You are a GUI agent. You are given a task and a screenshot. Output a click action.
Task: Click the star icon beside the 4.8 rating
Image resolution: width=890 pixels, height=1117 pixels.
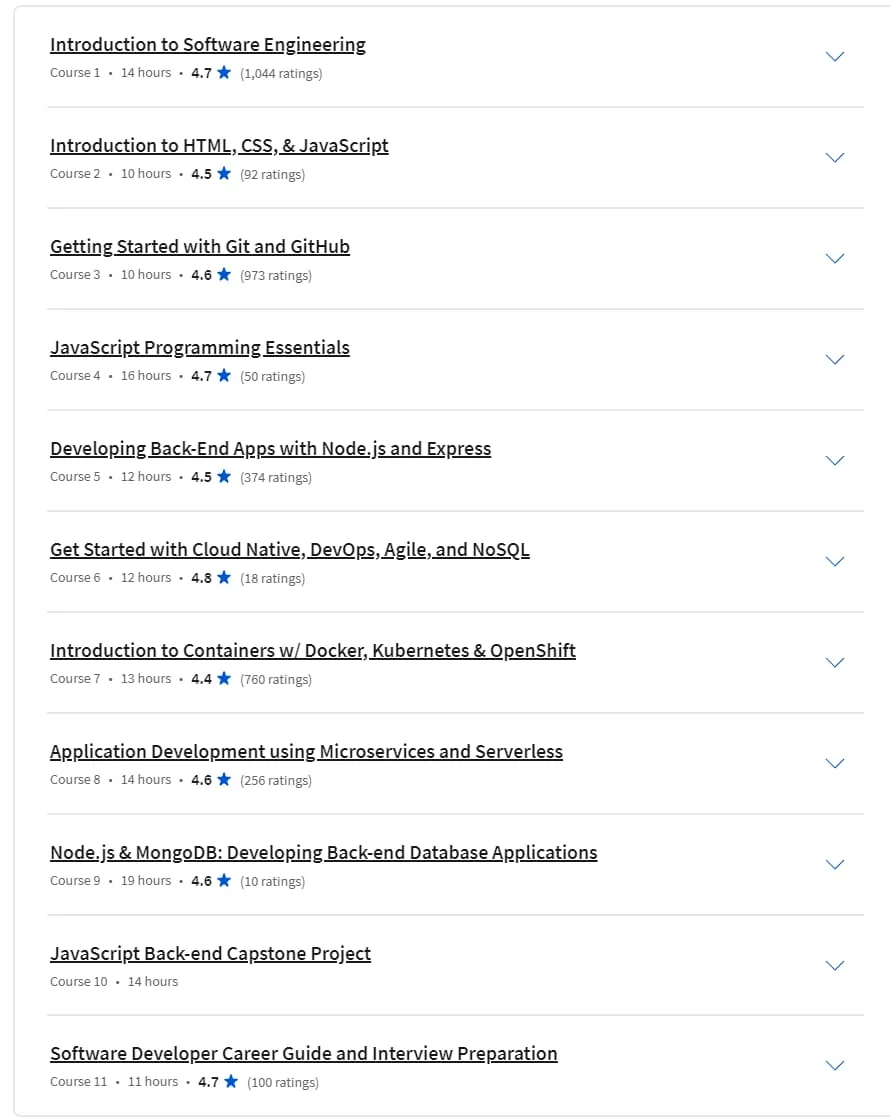pos(224,577)
